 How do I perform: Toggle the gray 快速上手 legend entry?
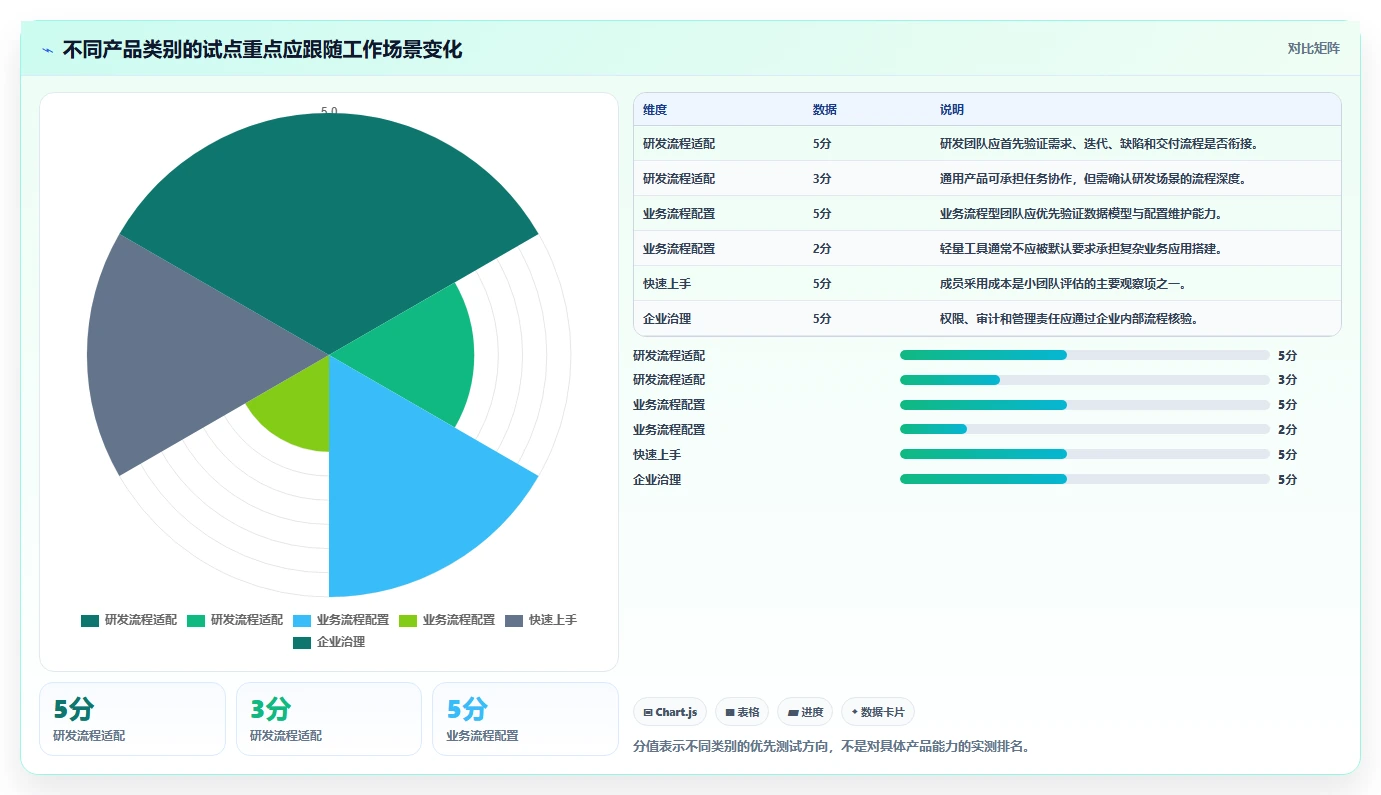tap(541, 620)
